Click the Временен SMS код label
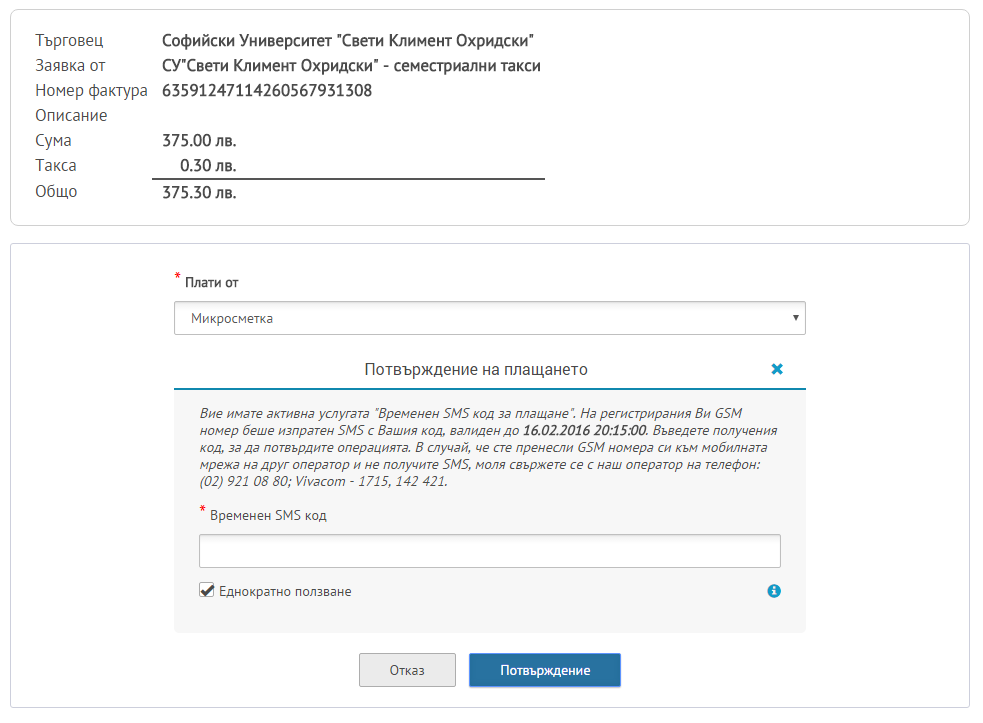Screen dimensions: 983x723 [268, 515]
